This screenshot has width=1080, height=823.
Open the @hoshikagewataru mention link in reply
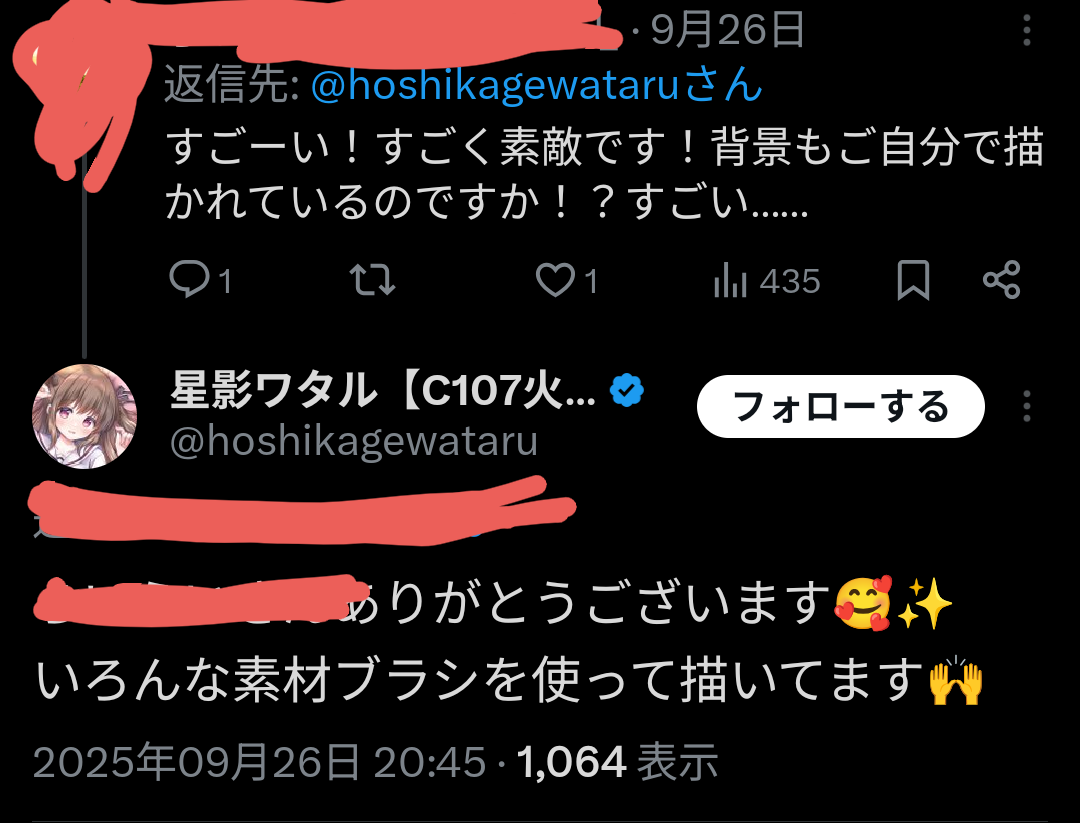pos(537,87)
